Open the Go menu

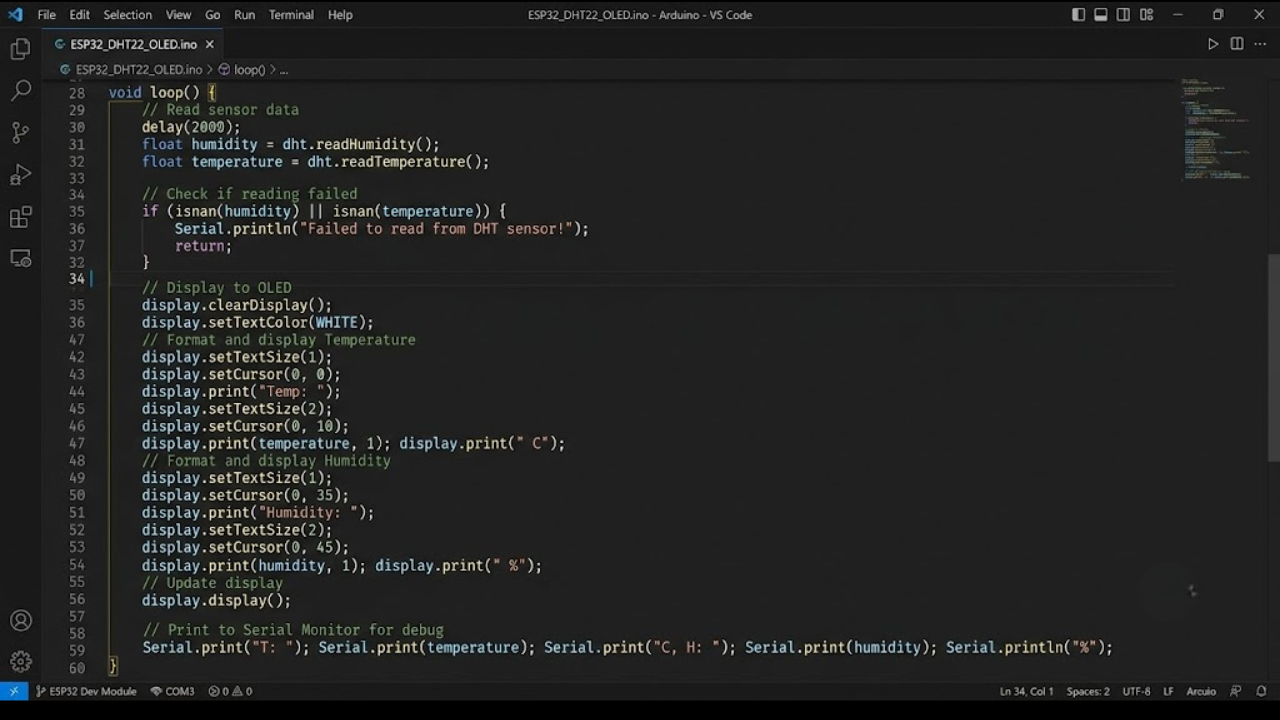point(213,15)
